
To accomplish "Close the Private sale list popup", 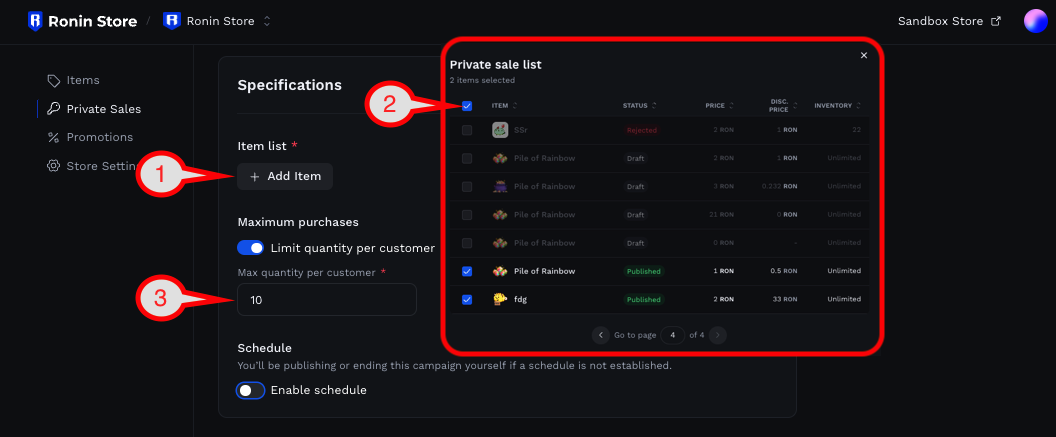I will coord(864,56).
